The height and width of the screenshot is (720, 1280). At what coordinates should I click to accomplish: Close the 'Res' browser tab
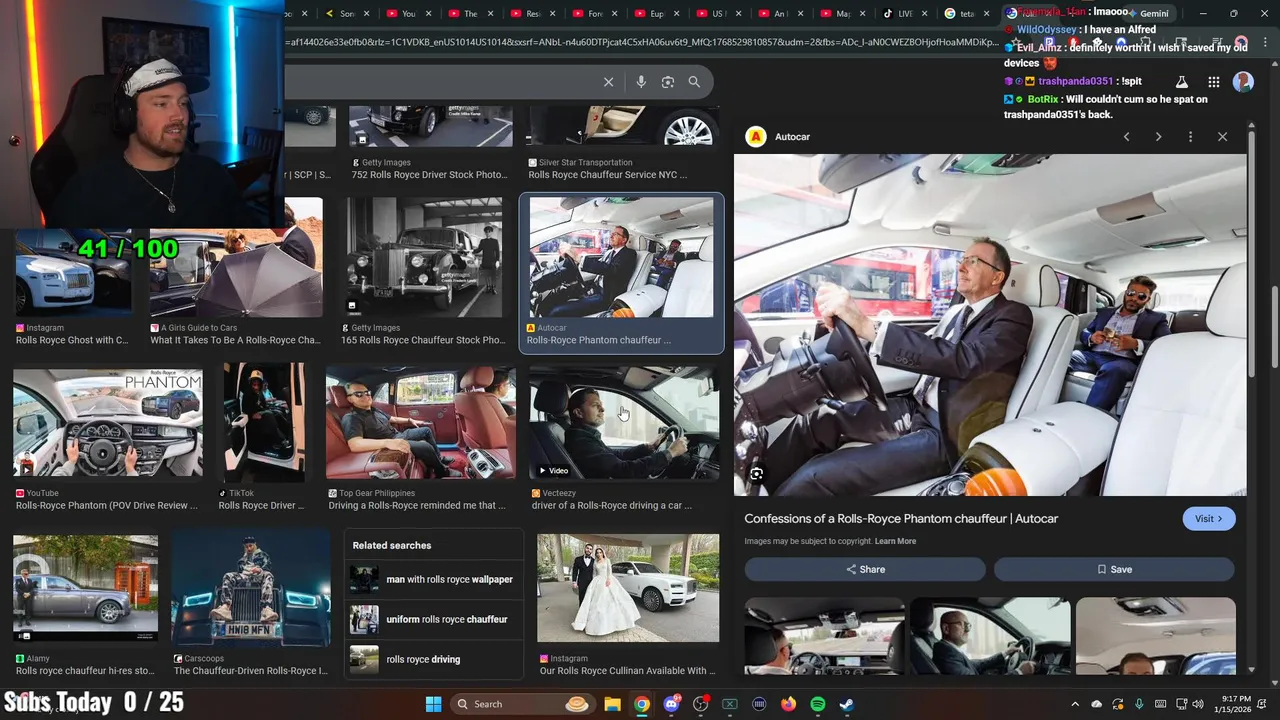point(553,13)
